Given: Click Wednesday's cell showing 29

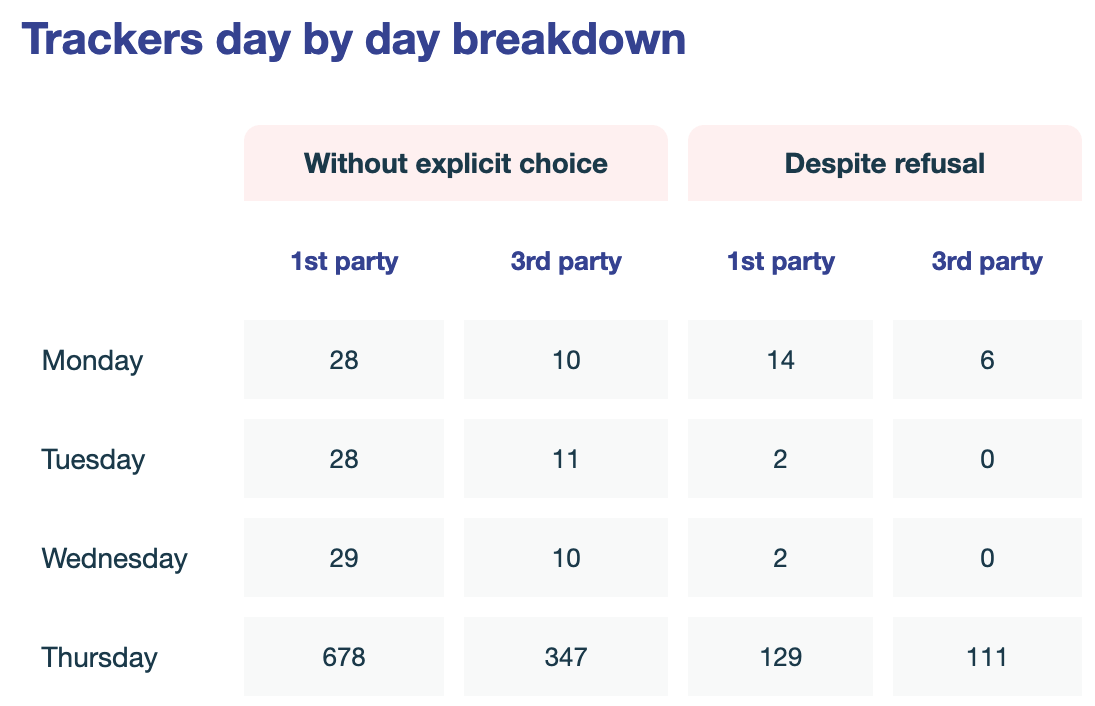Looking at the screenshot, I should pos(344,558).
